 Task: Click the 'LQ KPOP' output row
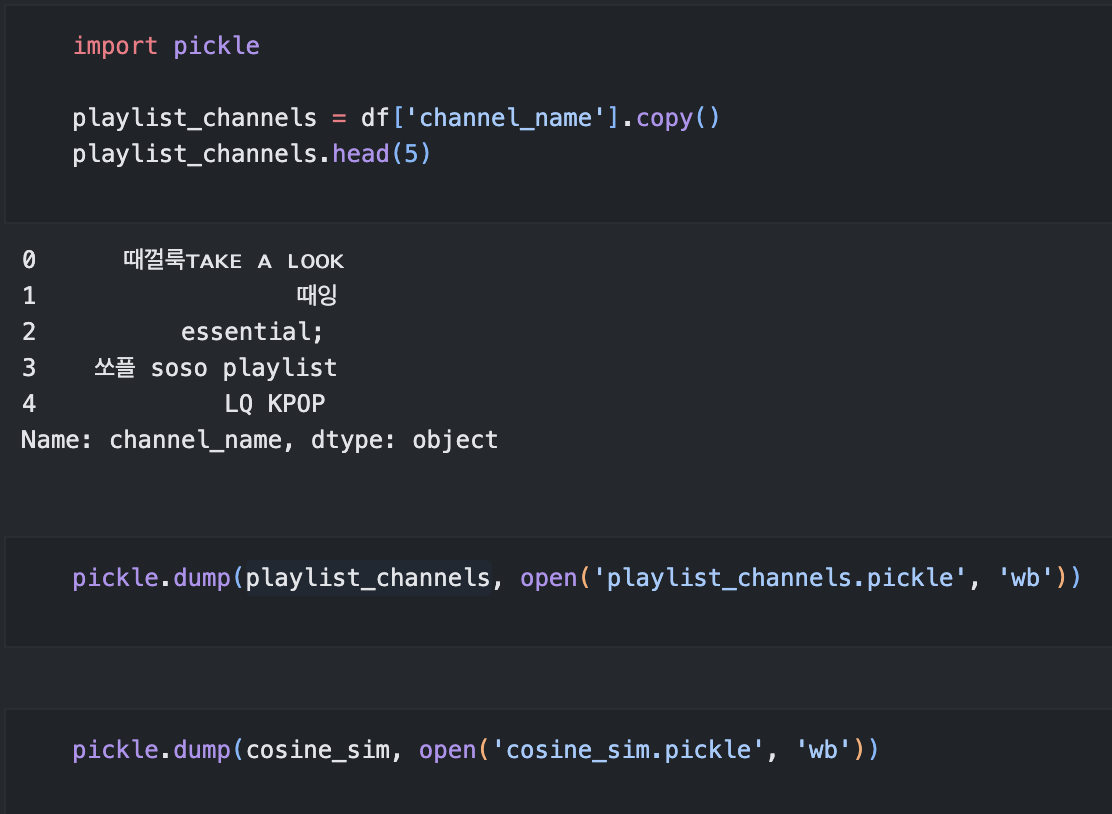point(275,404)
